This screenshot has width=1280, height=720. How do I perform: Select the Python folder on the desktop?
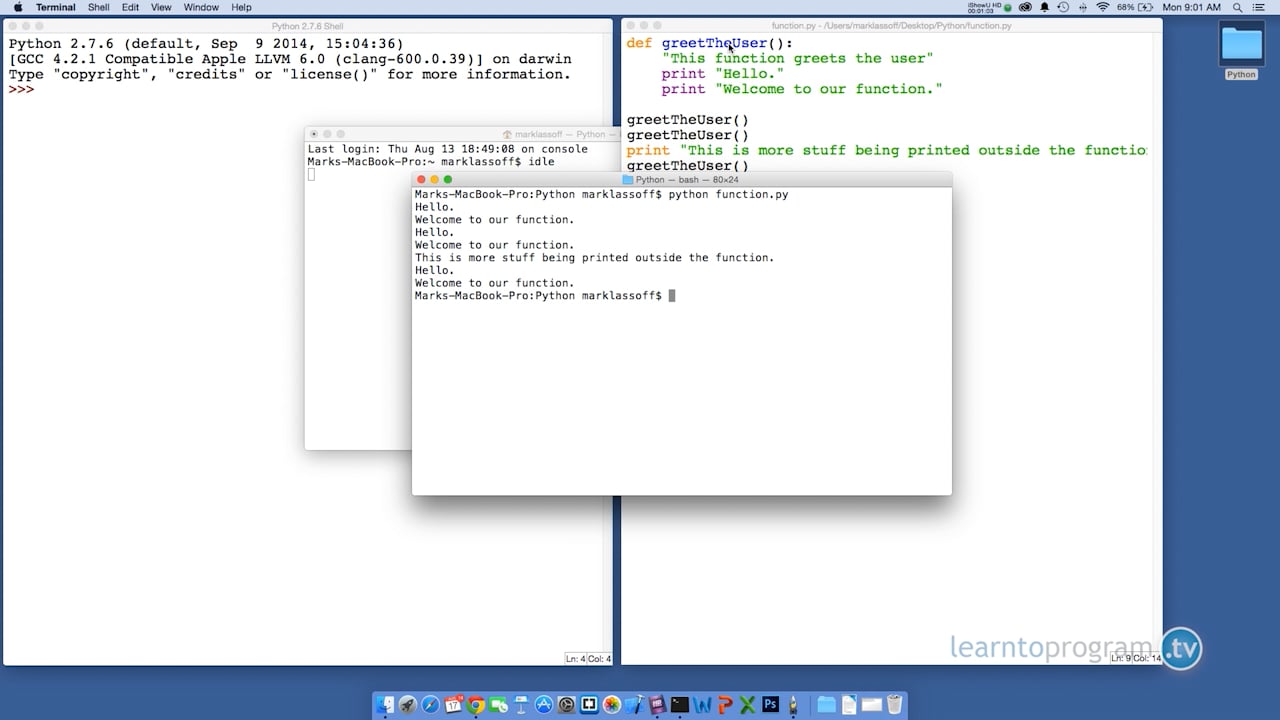click(x=1242, y=50)
